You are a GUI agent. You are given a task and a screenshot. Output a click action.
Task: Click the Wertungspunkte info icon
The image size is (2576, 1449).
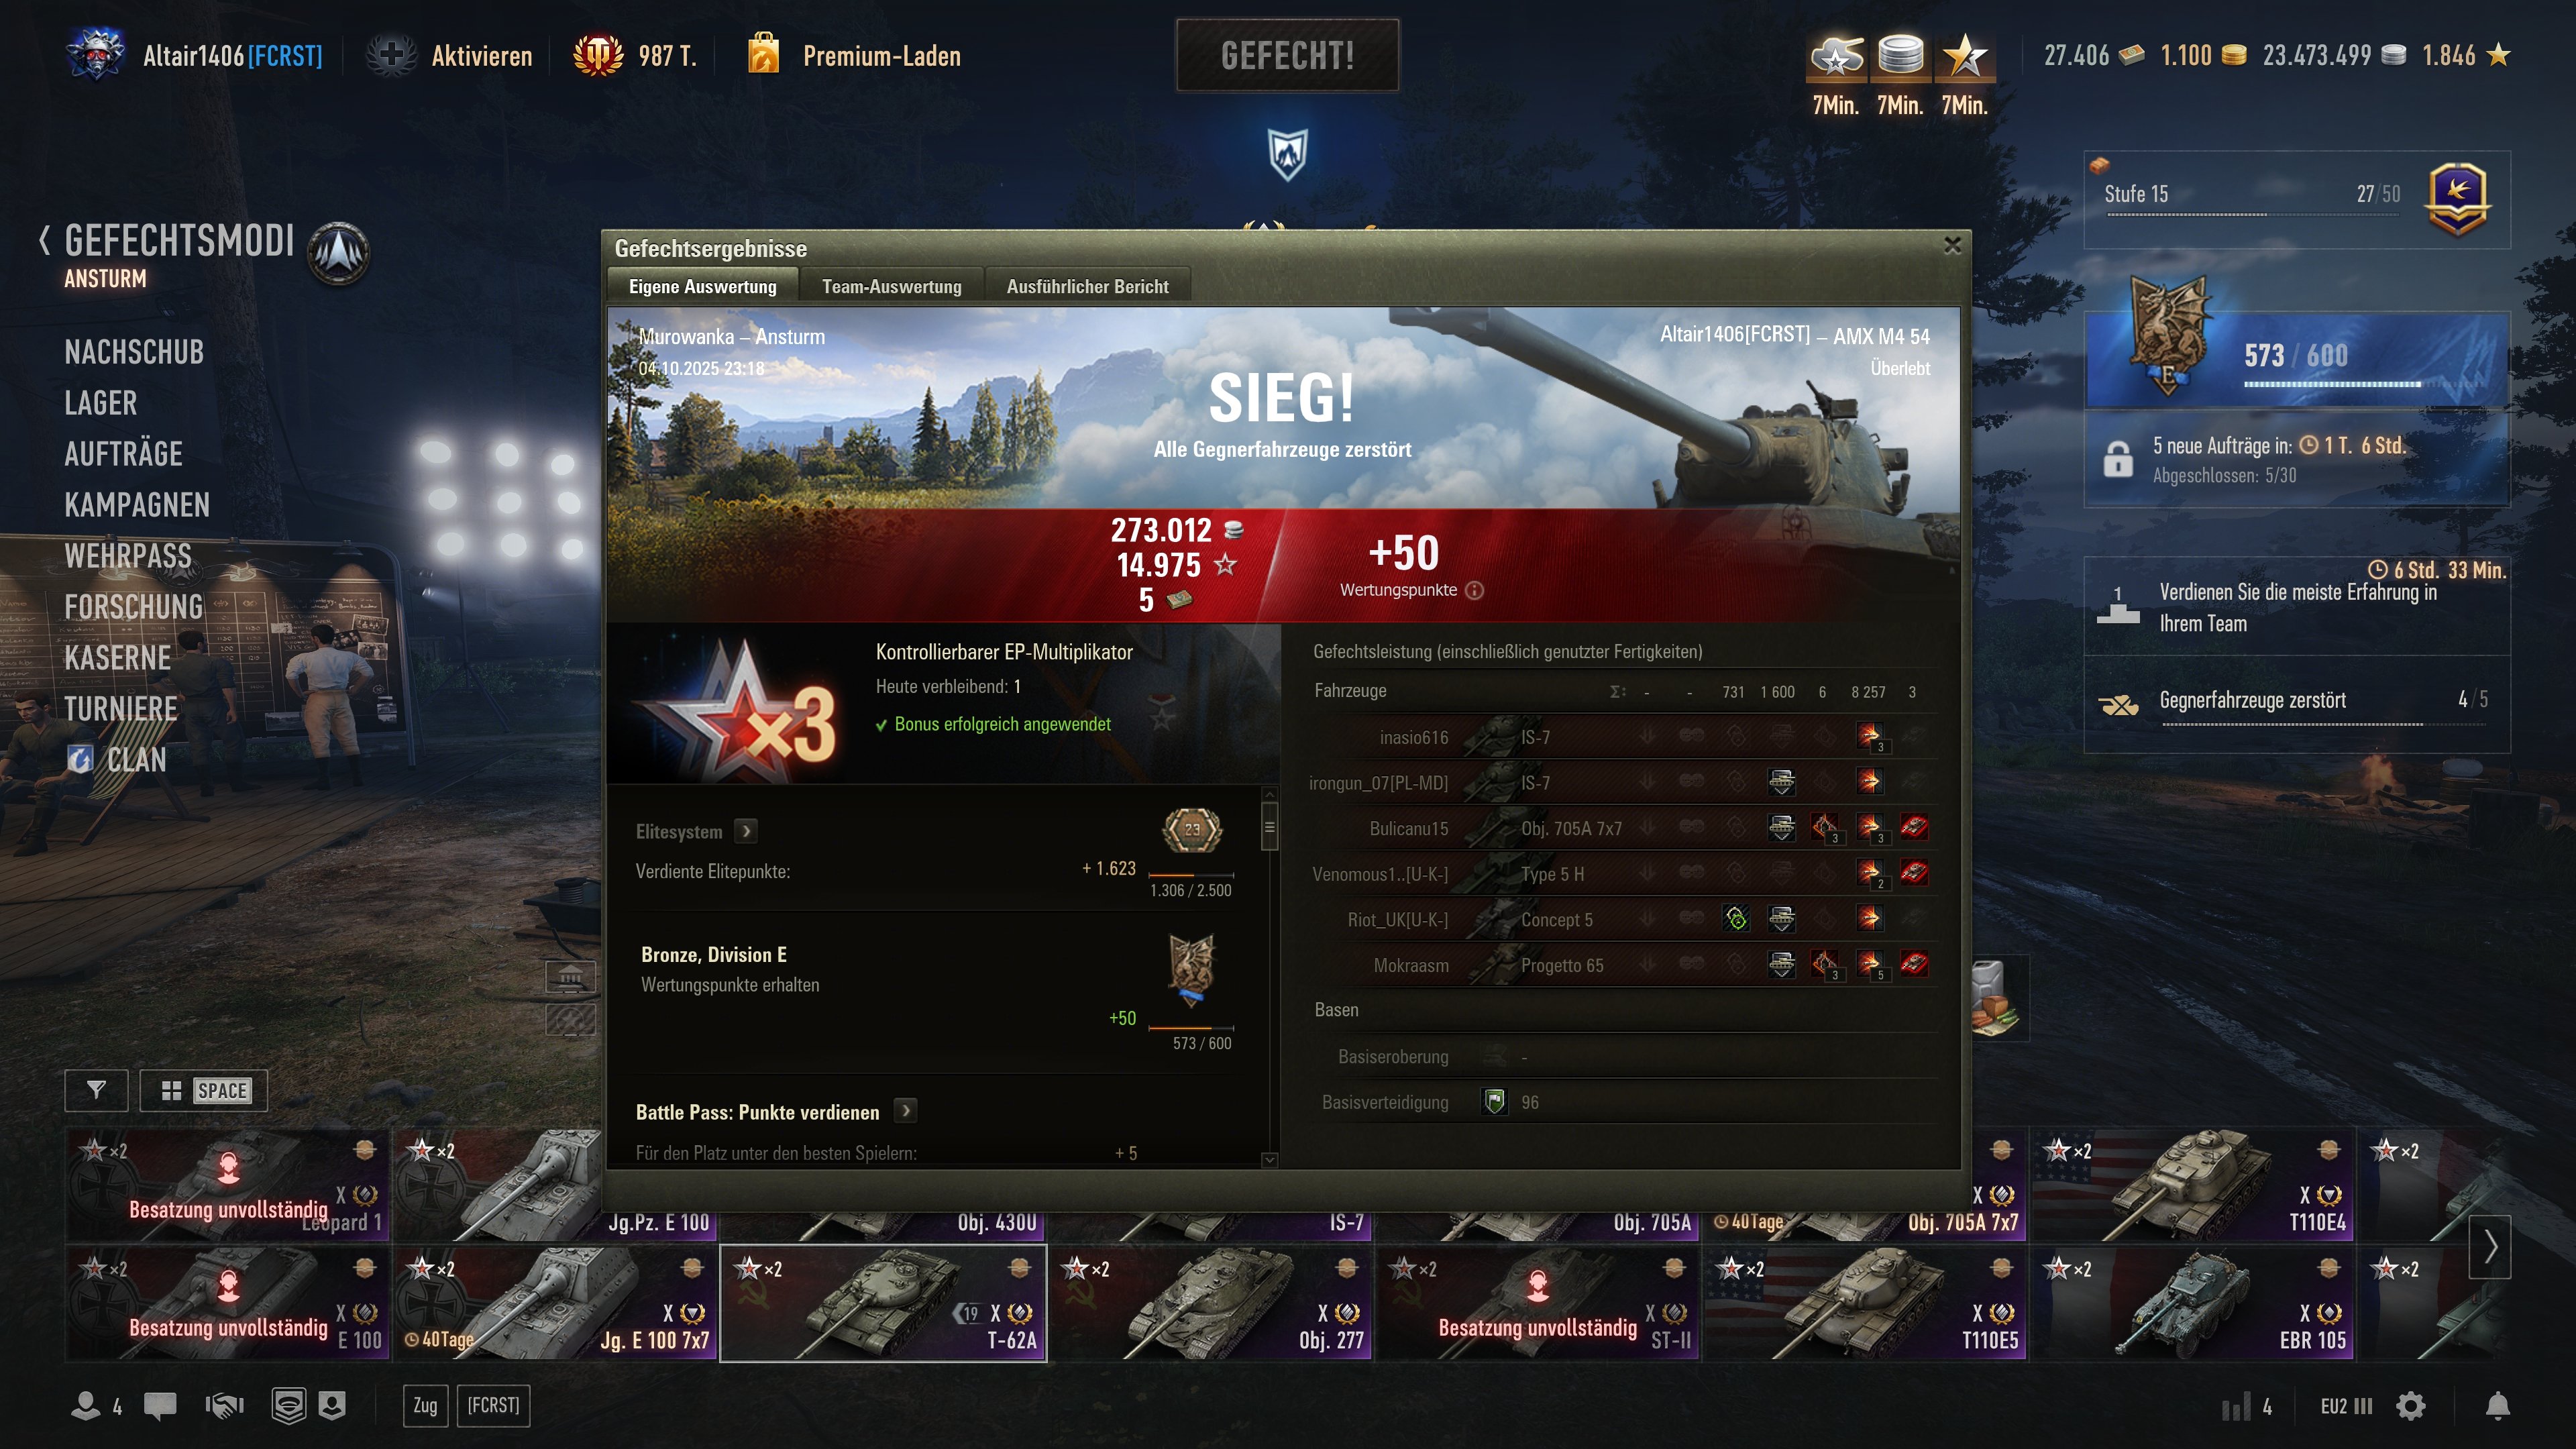1474,590
